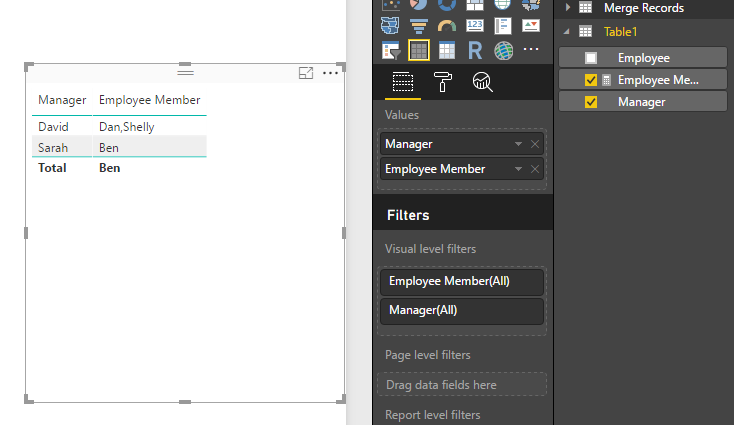This screenshot has height=425, width=734.
Task: Uncheck the Employee Me... measure checkbox
Action: 591,80
